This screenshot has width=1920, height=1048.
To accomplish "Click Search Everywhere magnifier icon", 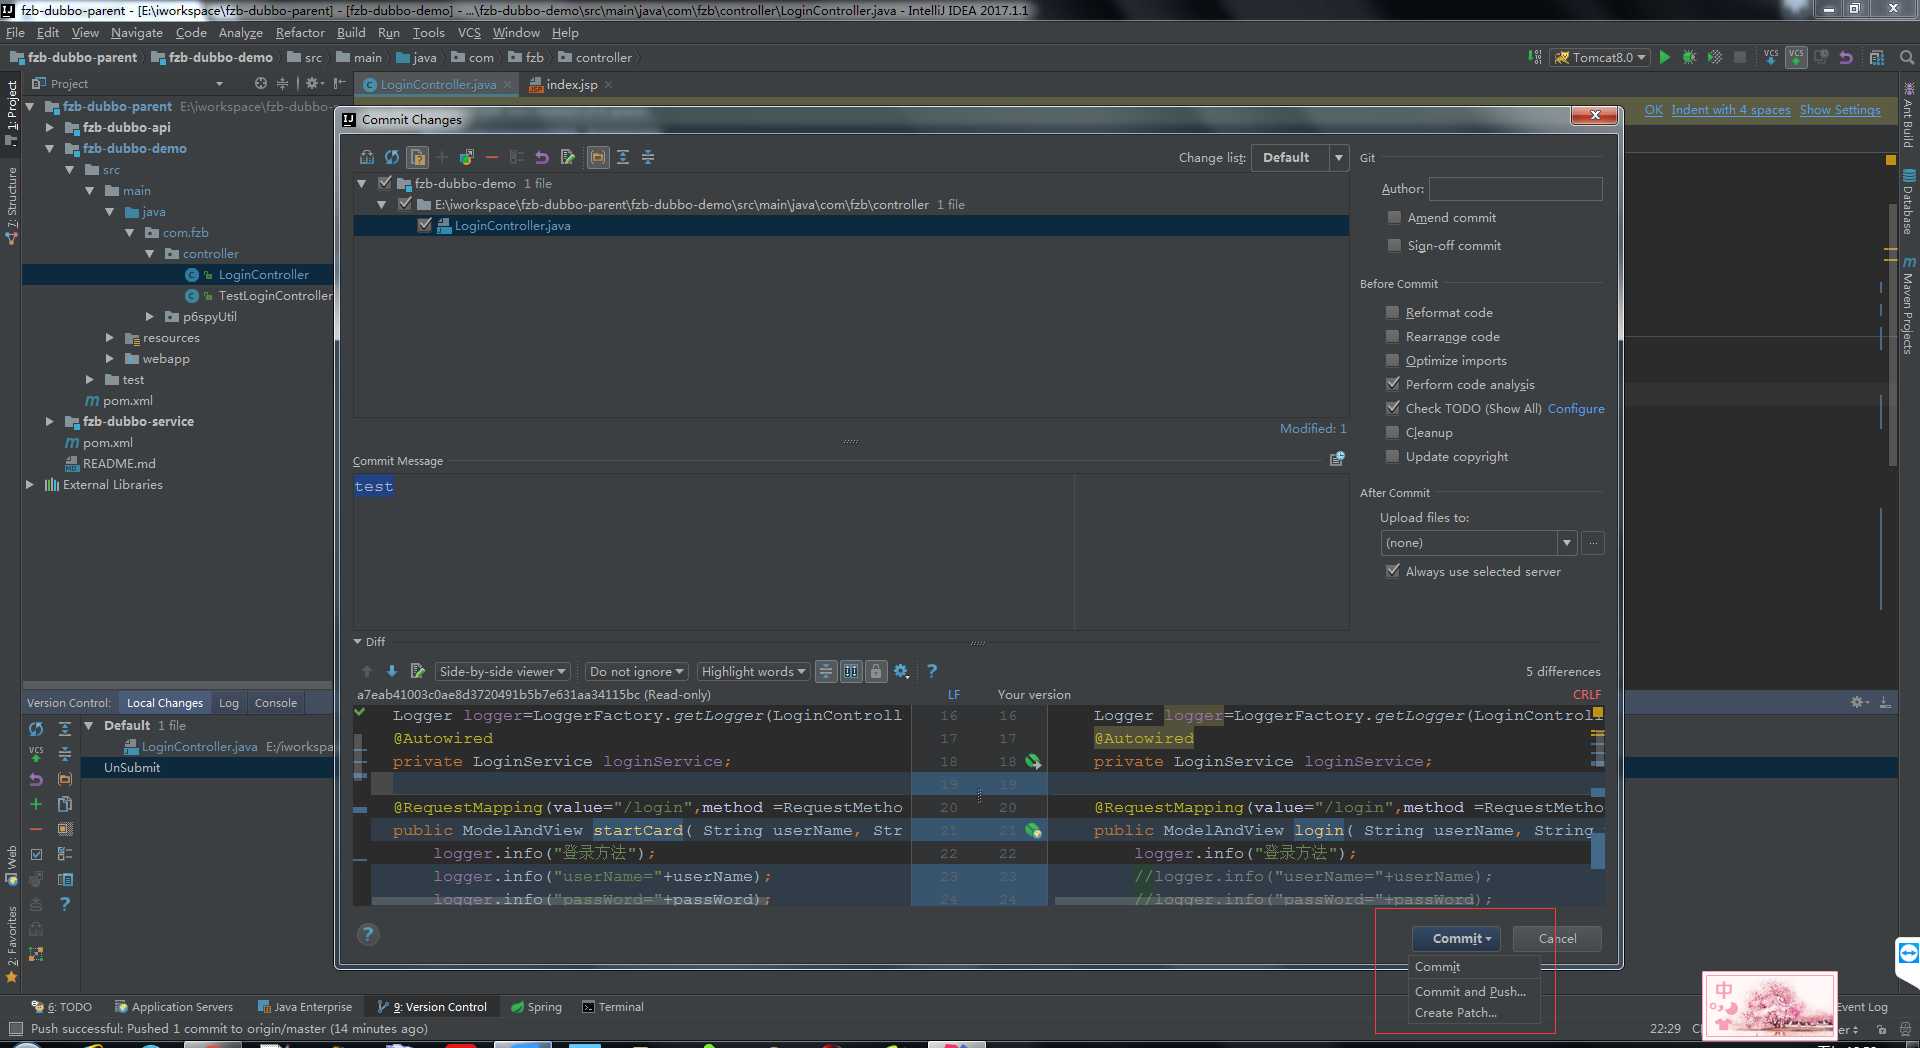I will tap(1907, 57).
